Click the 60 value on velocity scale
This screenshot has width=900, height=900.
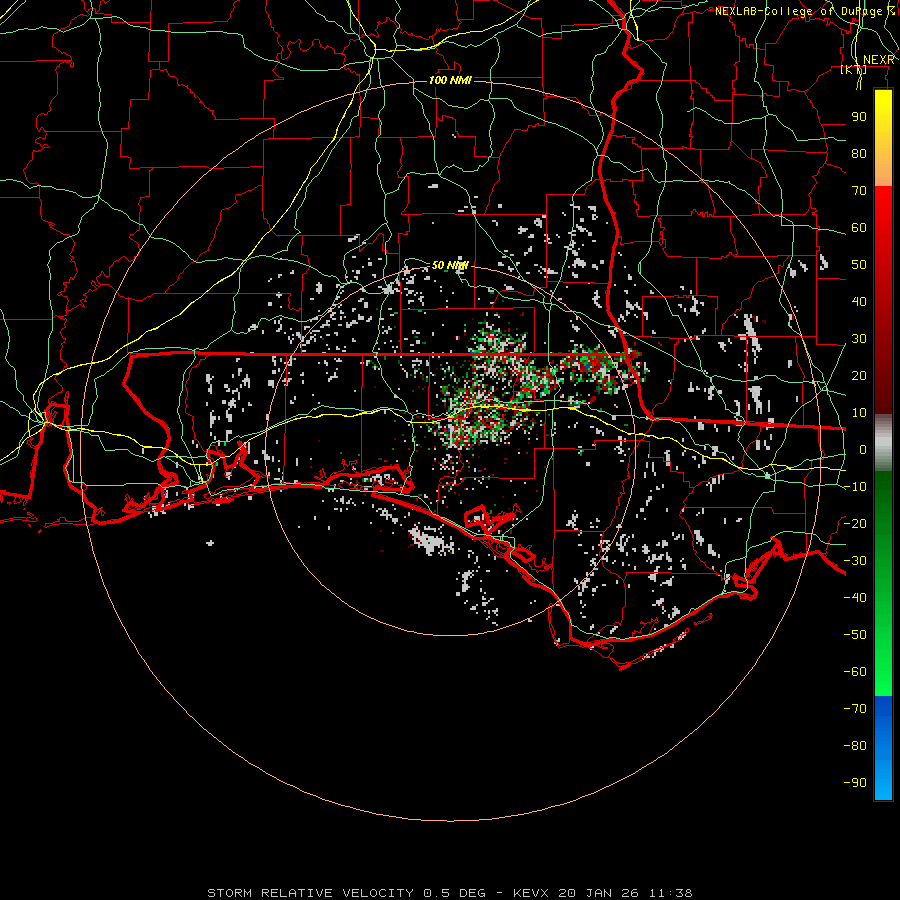coord(859,227)
